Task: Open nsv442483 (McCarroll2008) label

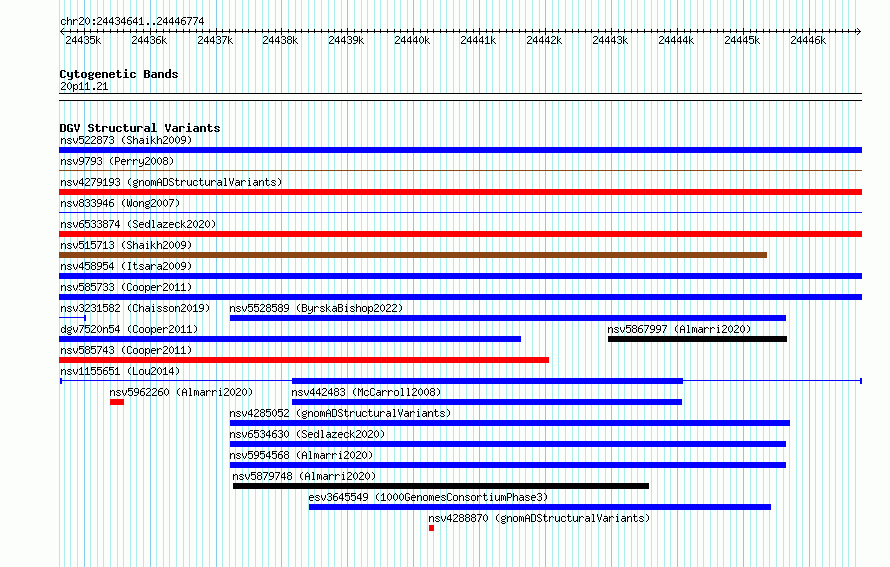Action: click(x=366, y=392)
